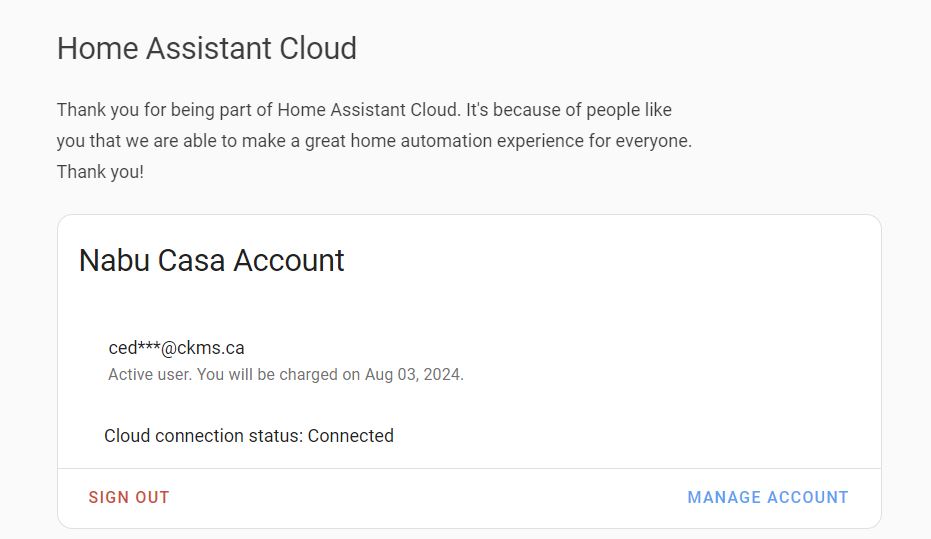The width and height of the screenshot is (931, 539).
Task: Click the Nabu Casa Account card title
Action: (x=211, y=260)
